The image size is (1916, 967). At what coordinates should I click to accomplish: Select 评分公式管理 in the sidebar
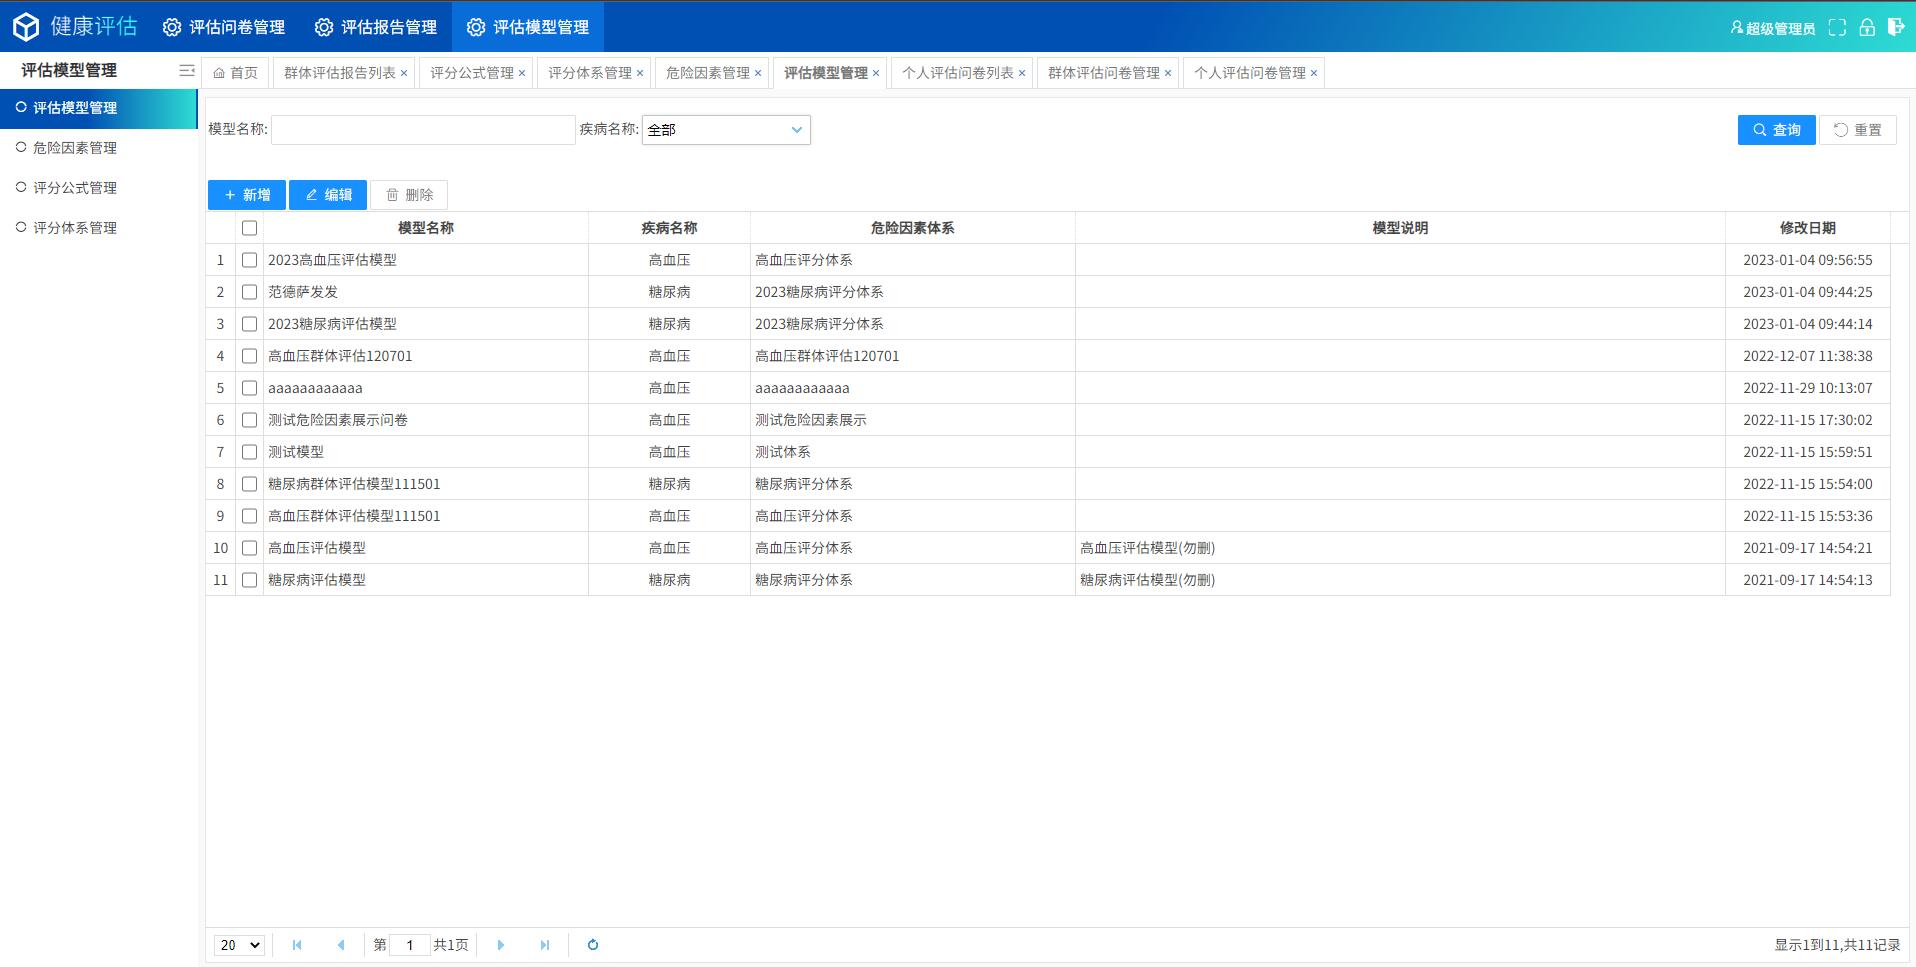(99, 188)
